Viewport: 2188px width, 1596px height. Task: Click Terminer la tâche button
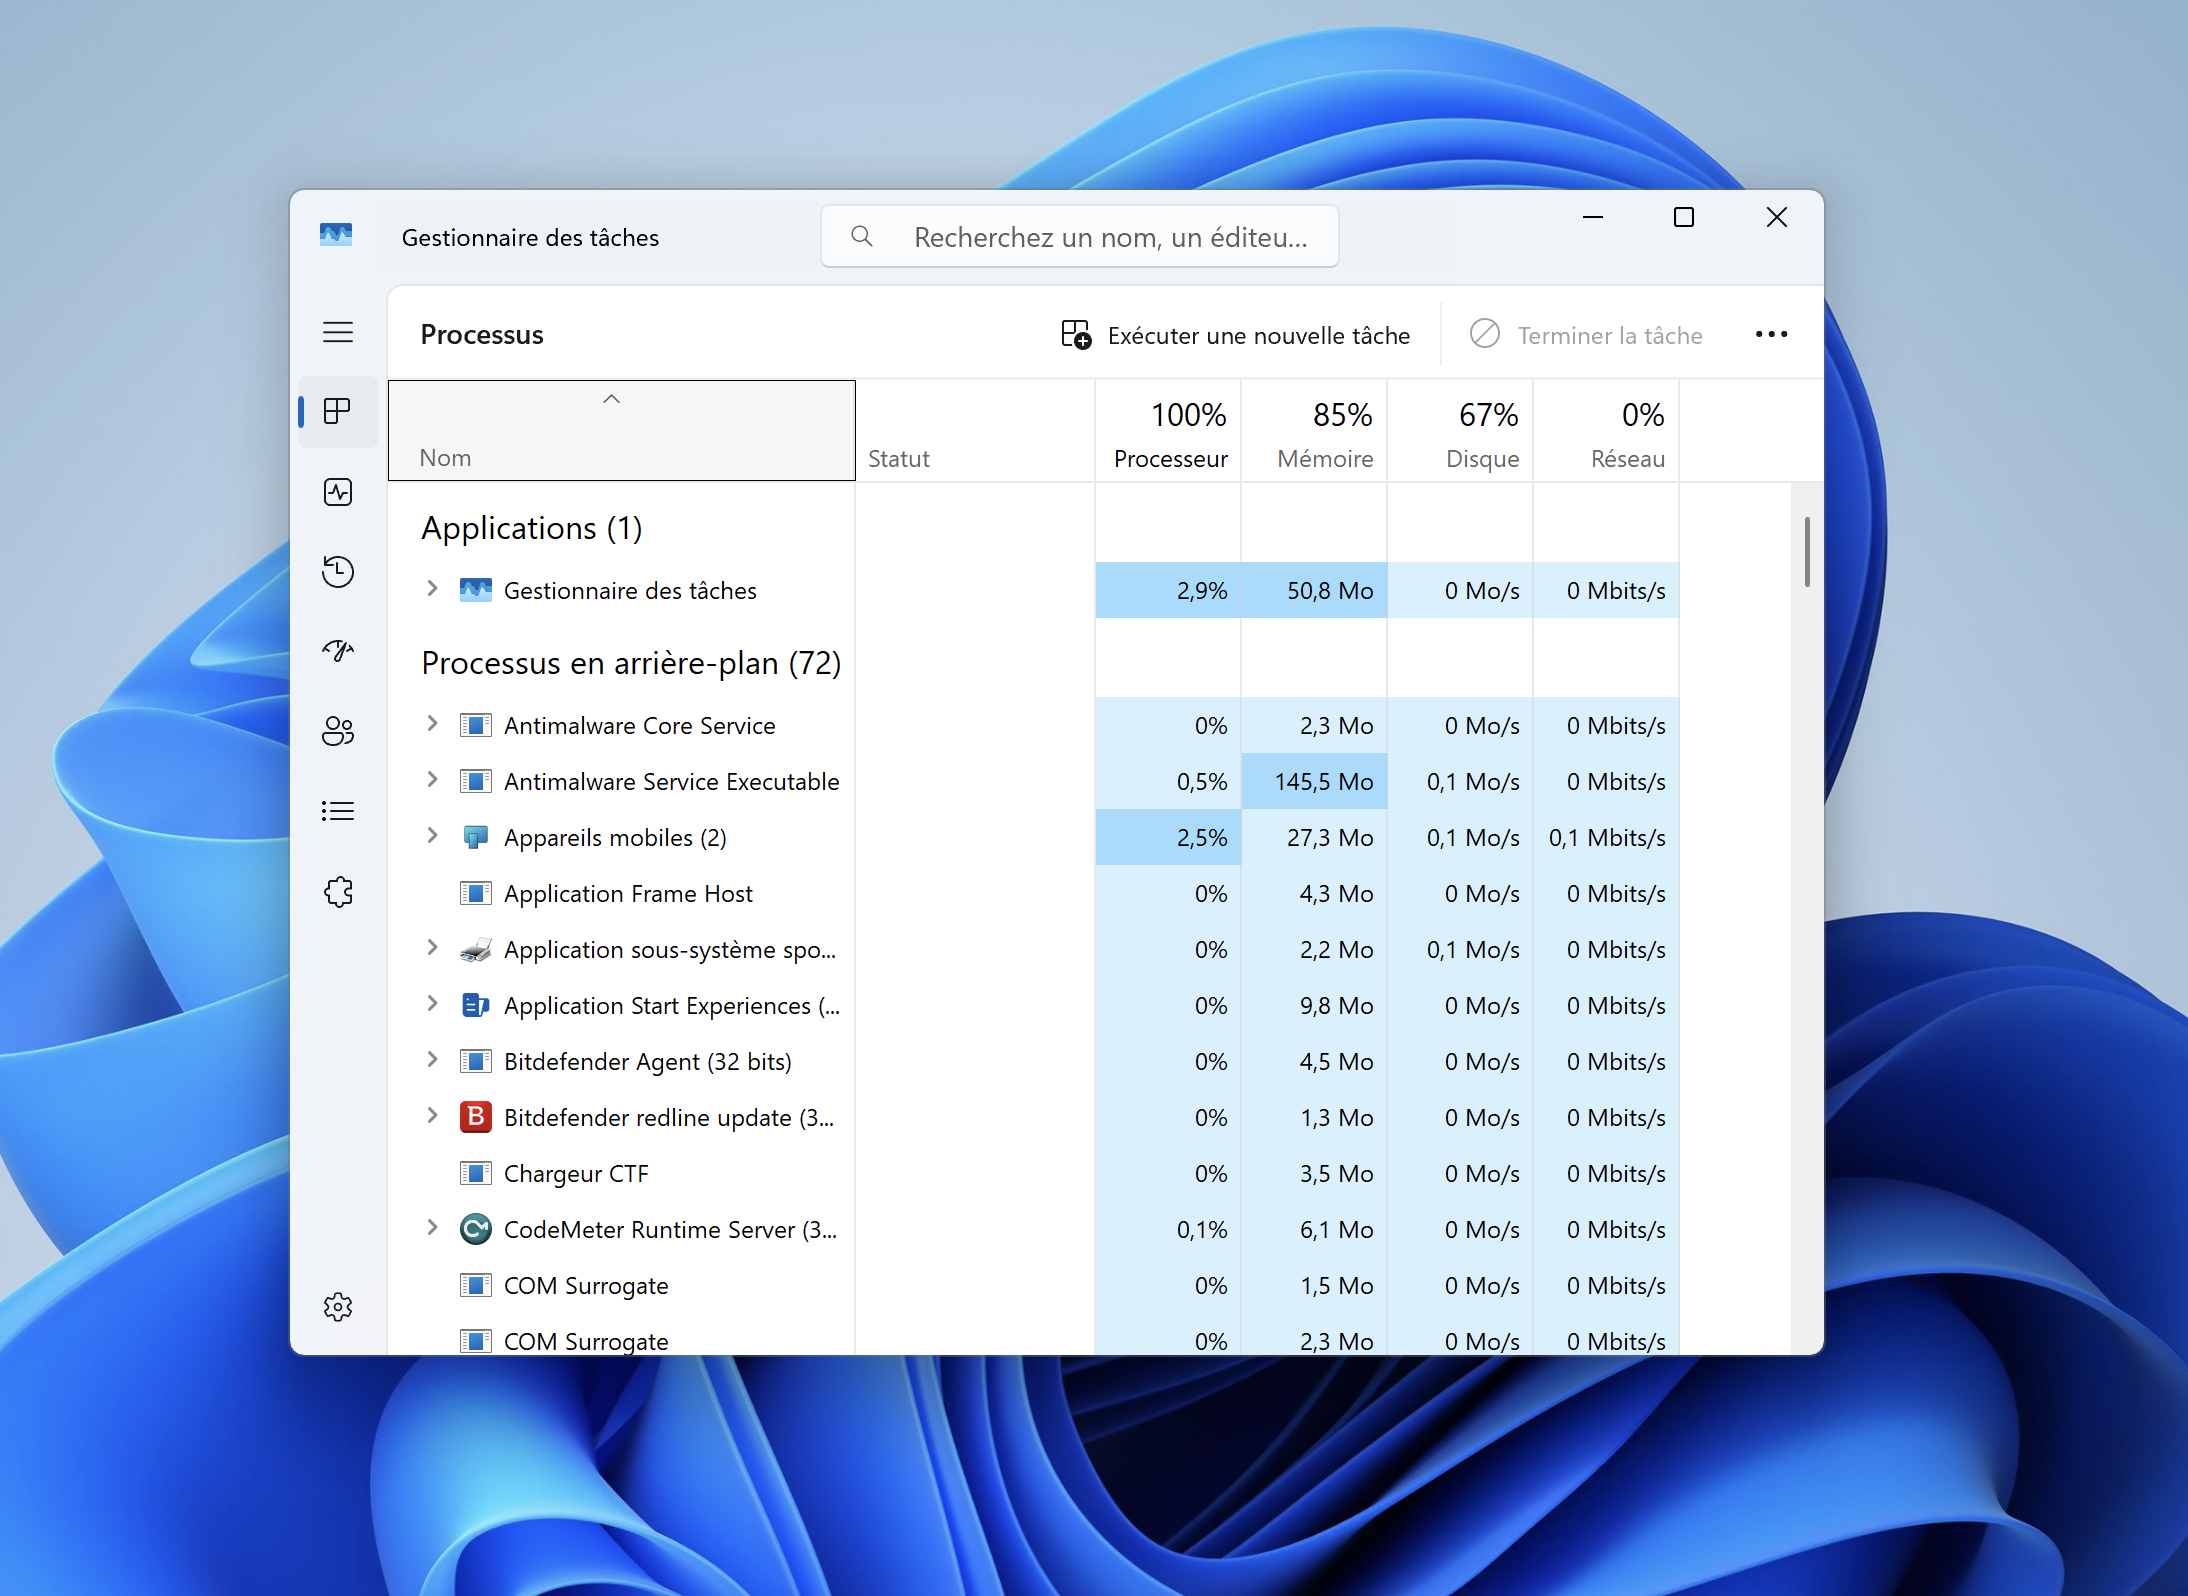[x=1586, y=335]
